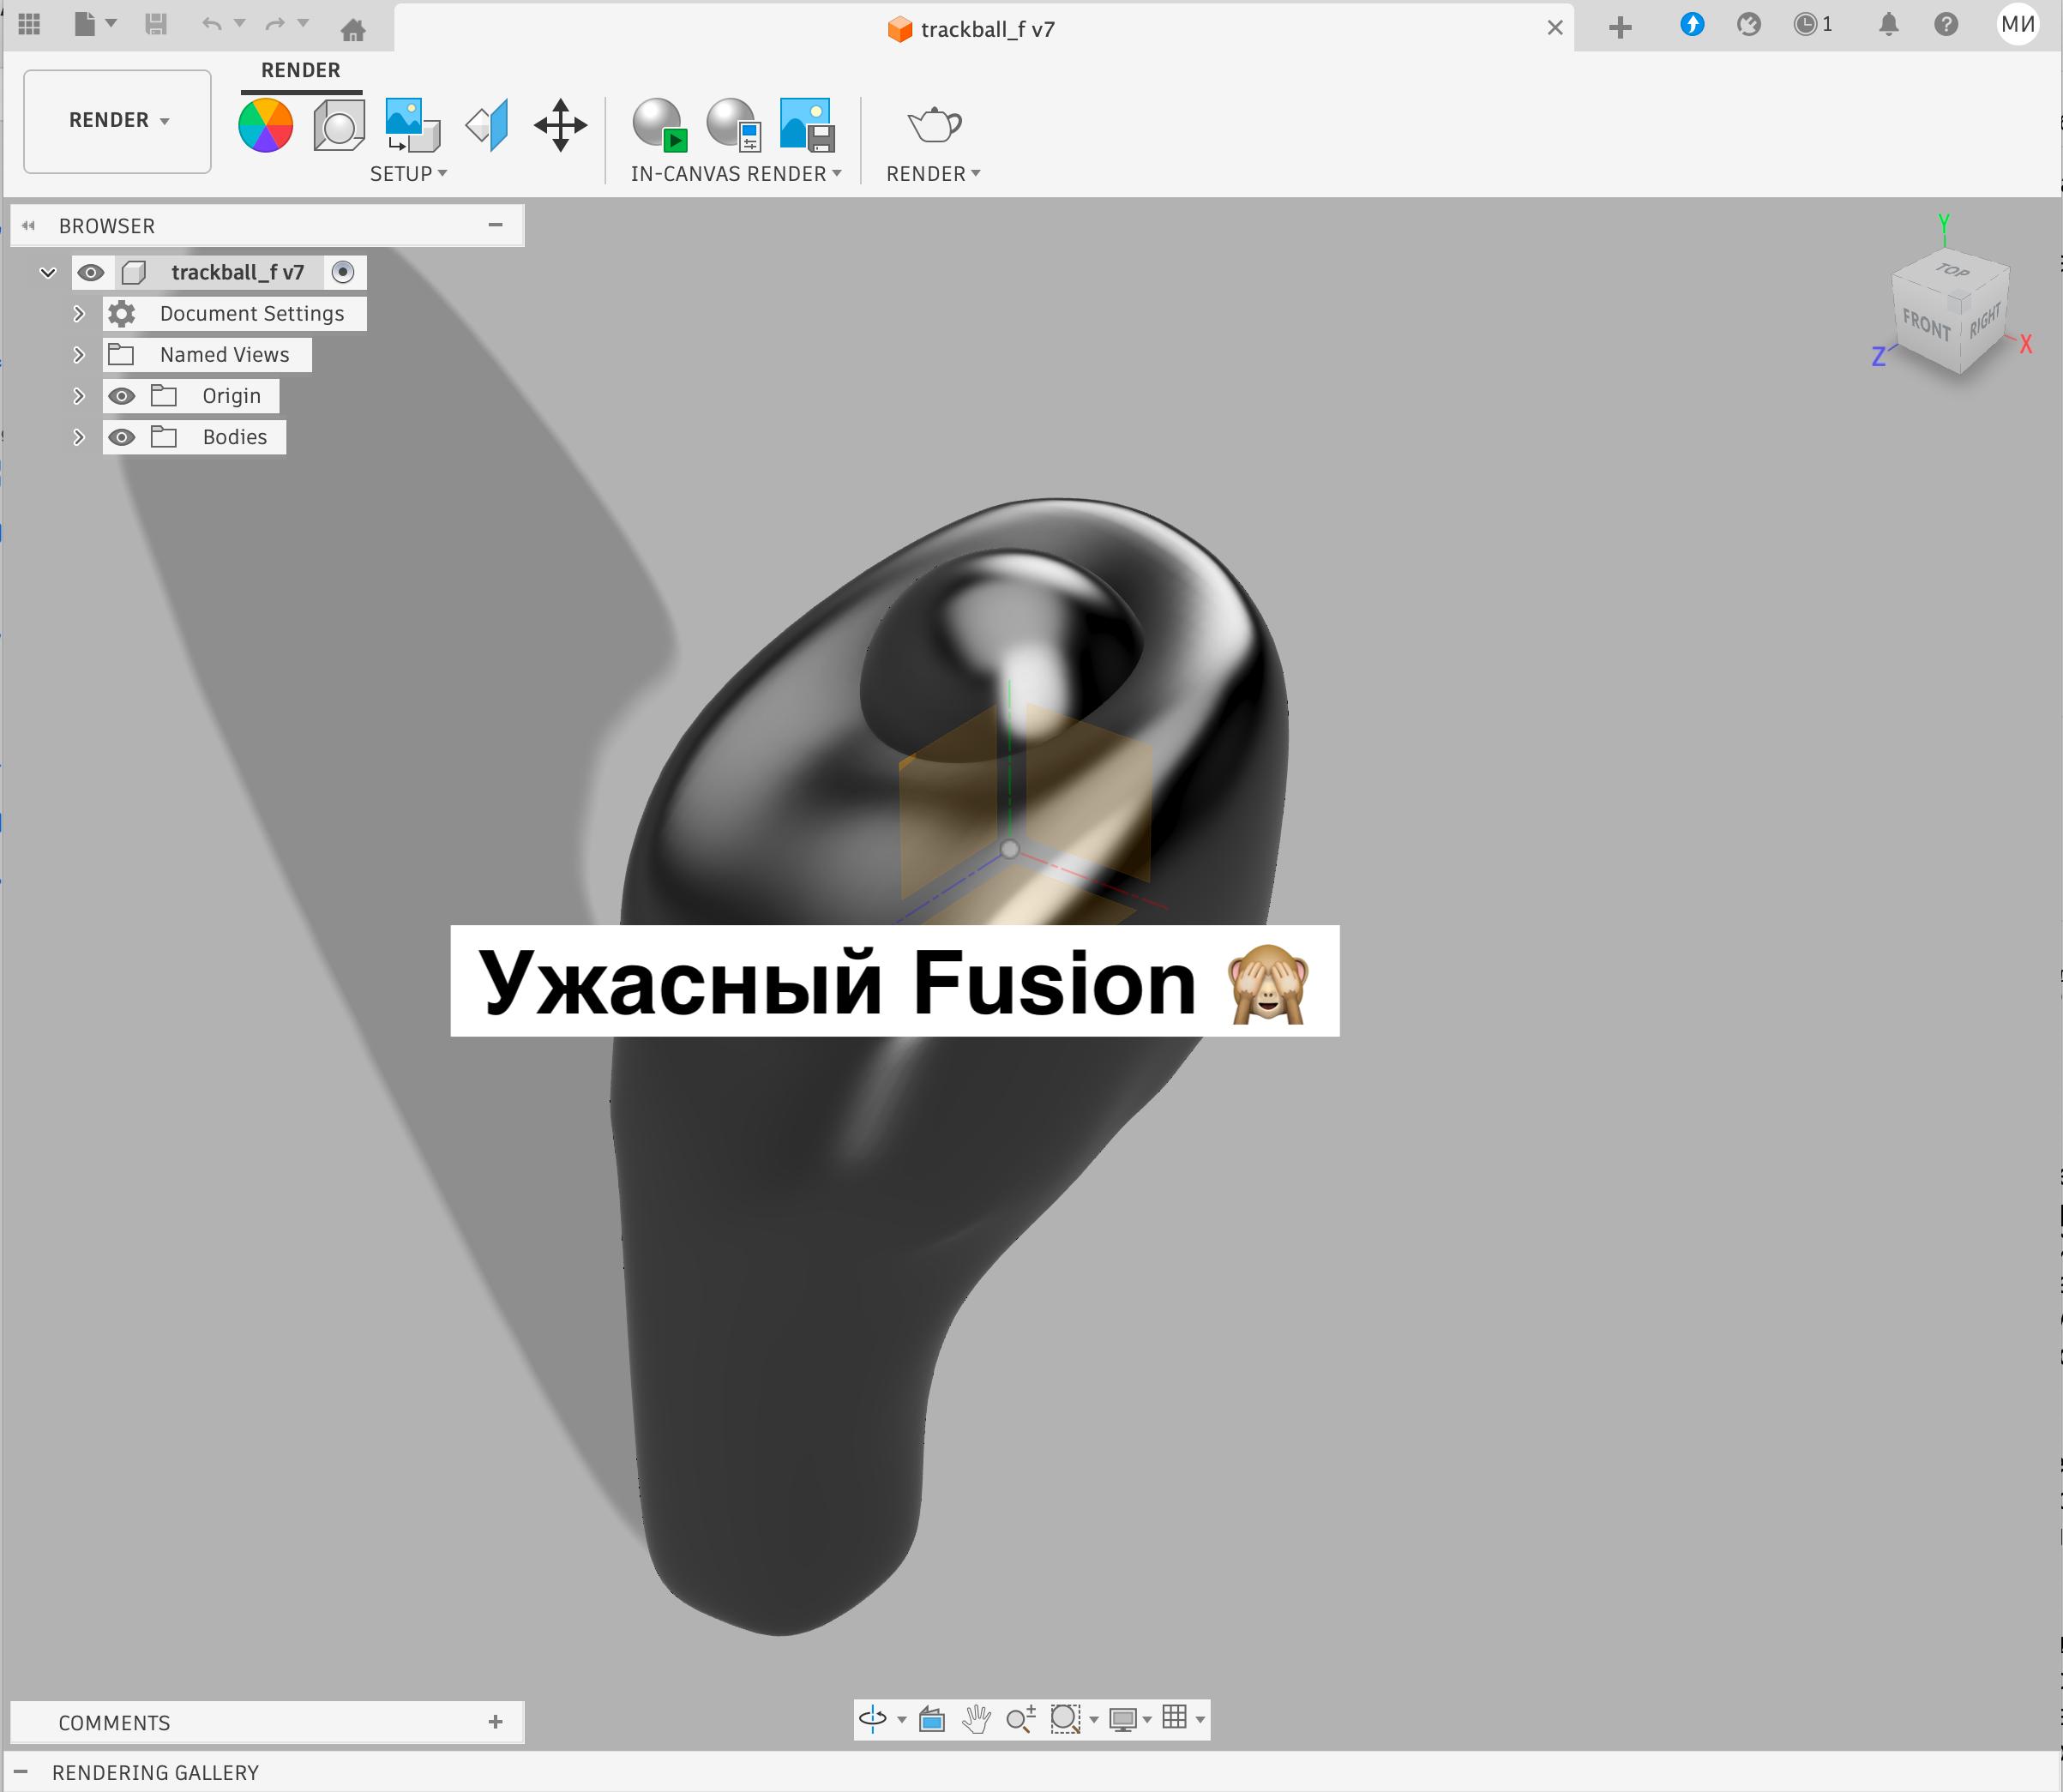This screenshot has height=1792, width=2063.
Task: Select the Orbit navigation tool
Action: click(x=873, y=1719)
